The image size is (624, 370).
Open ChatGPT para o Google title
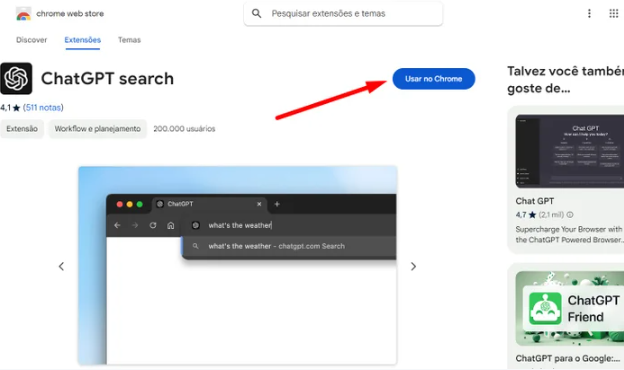click(x=567, y=358)
